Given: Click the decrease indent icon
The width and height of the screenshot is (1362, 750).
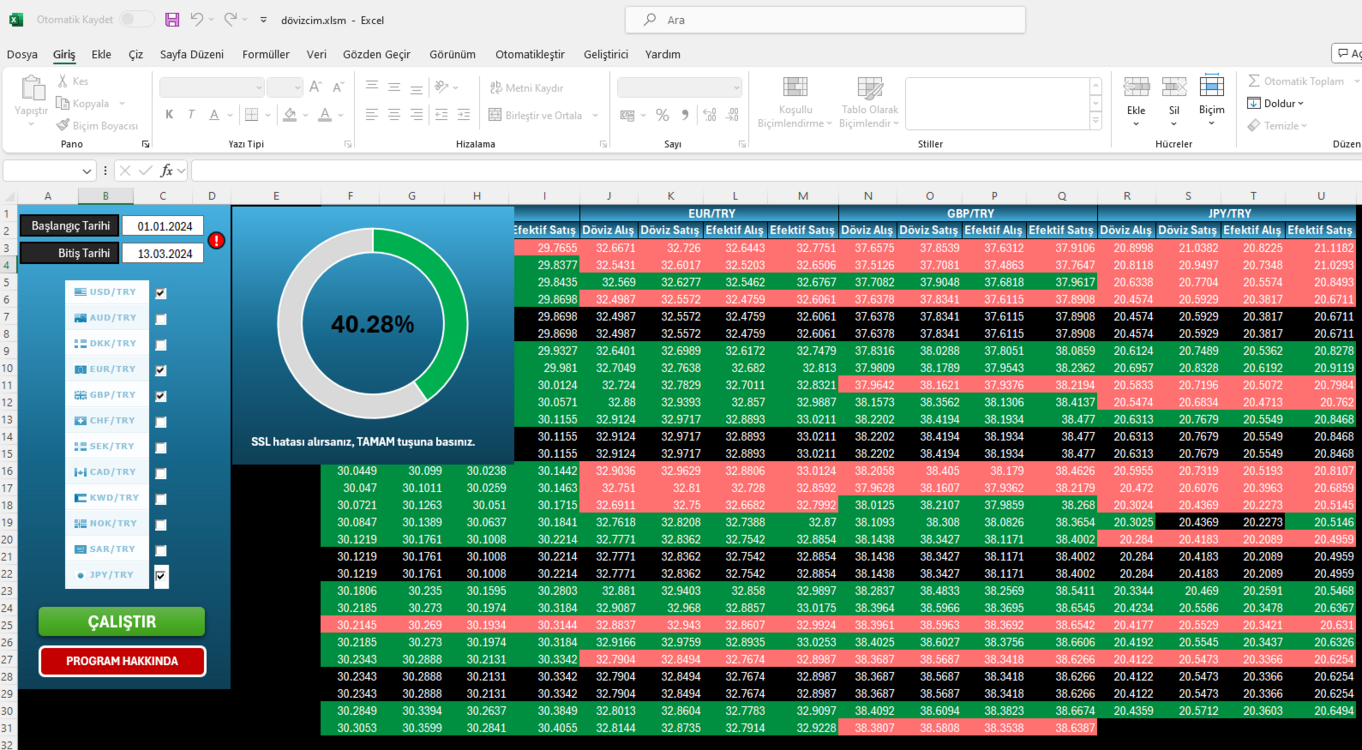Looking at the screenshot, I should (x=443, y=115).
